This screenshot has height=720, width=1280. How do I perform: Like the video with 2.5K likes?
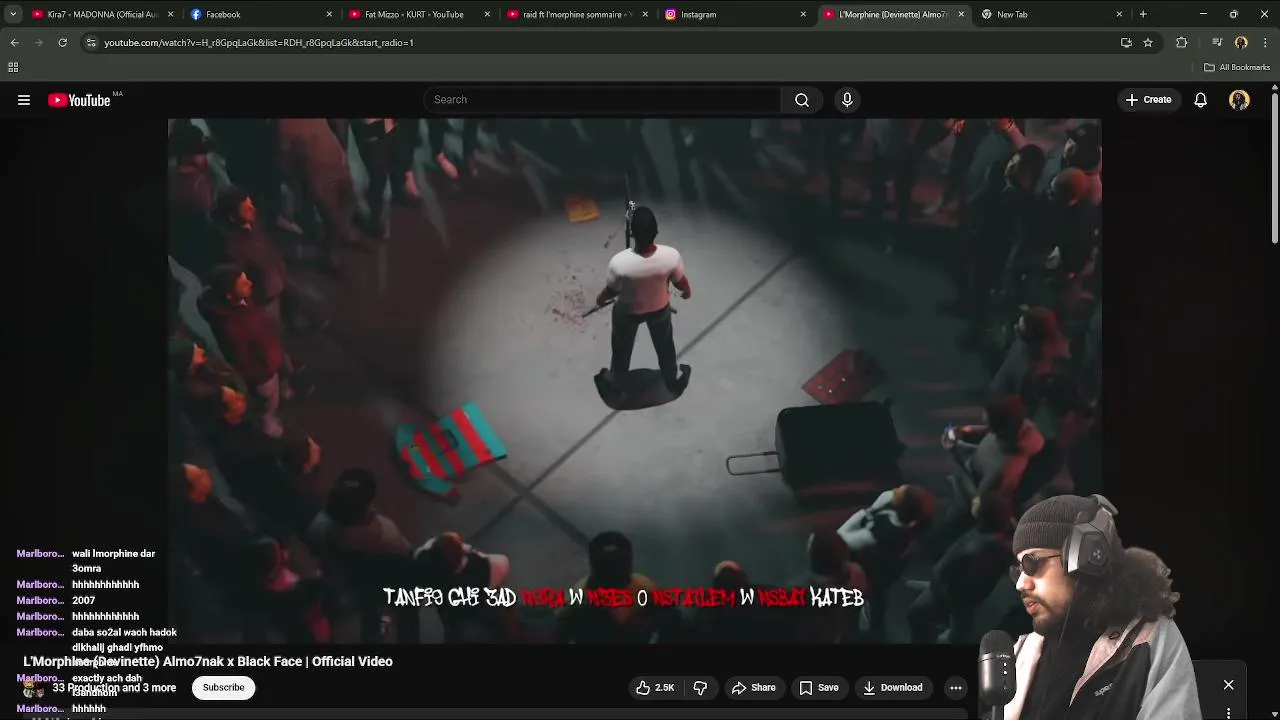(x=655, y=687)
